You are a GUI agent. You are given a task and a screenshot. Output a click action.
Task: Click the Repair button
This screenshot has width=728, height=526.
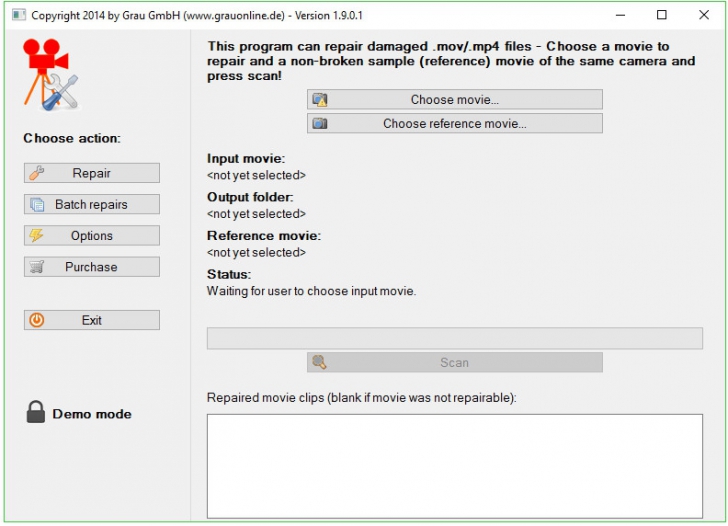point(91,173)
